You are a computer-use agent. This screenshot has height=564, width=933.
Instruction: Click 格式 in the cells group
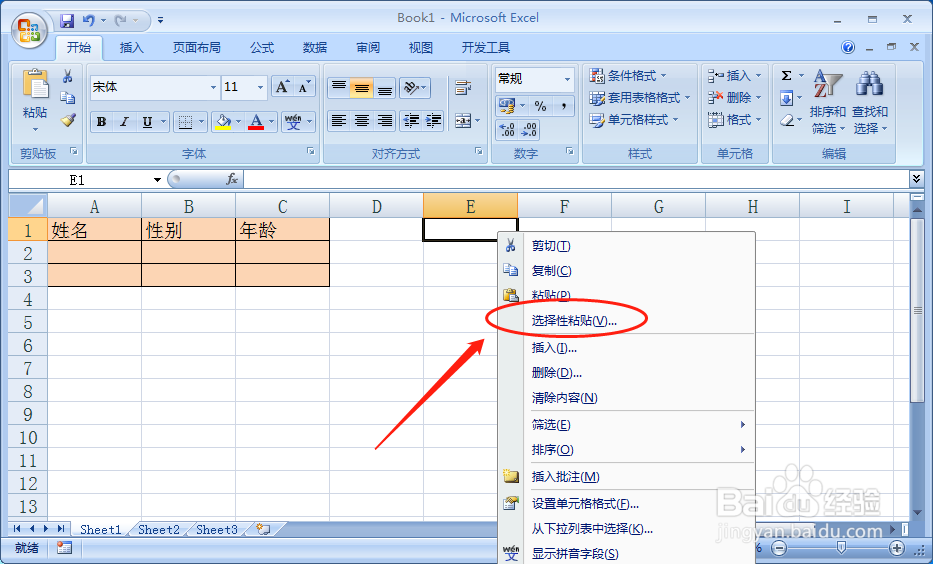click(x=734, y=120)
